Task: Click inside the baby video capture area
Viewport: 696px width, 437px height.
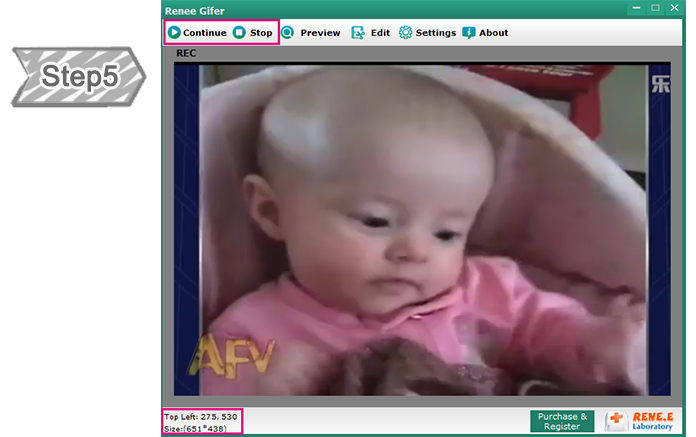Action: click(x=410, y=230)
